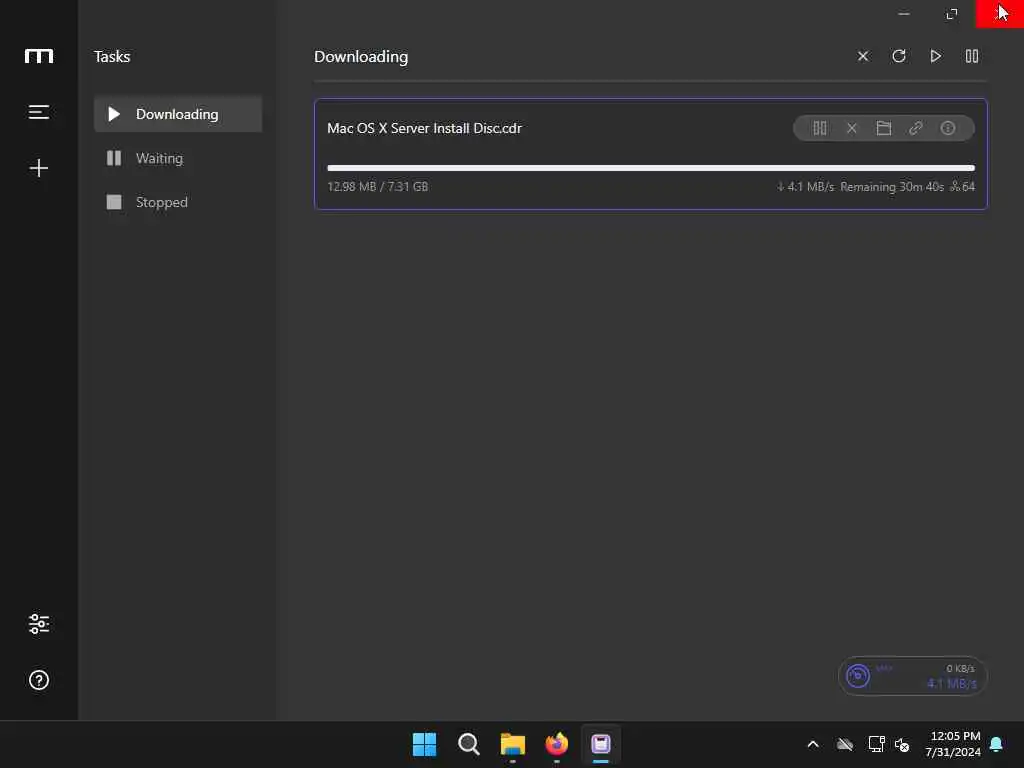Open File Explorer from taskbar
This screenshot has width=1024, height=768.
pyautogui.click(x=513, y=744)
